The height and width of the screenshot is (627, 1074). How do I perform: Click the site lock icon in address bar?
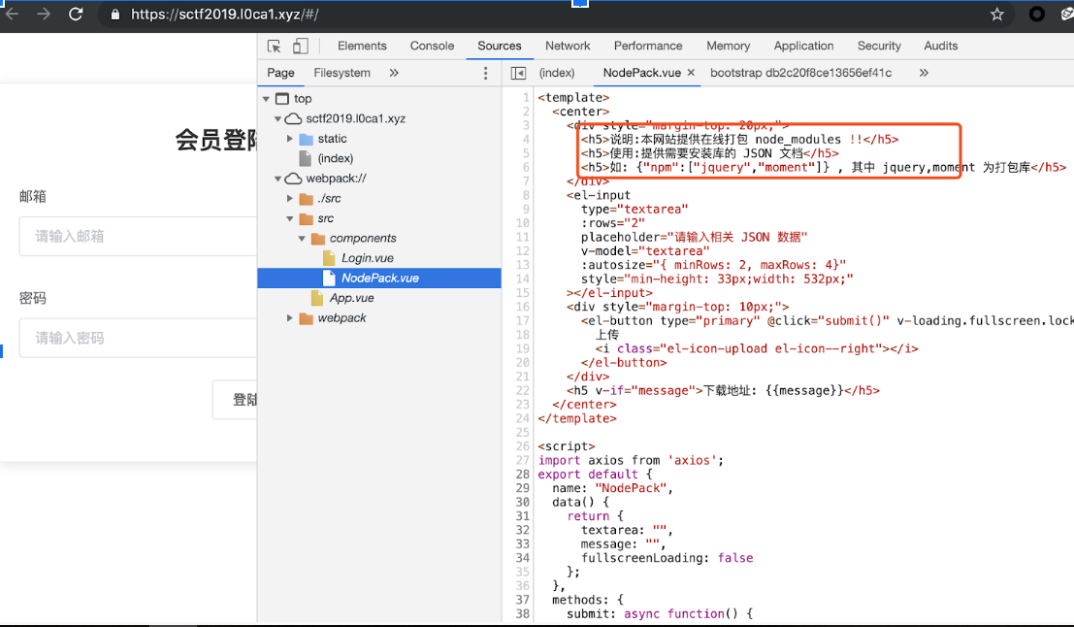(115, 14)
